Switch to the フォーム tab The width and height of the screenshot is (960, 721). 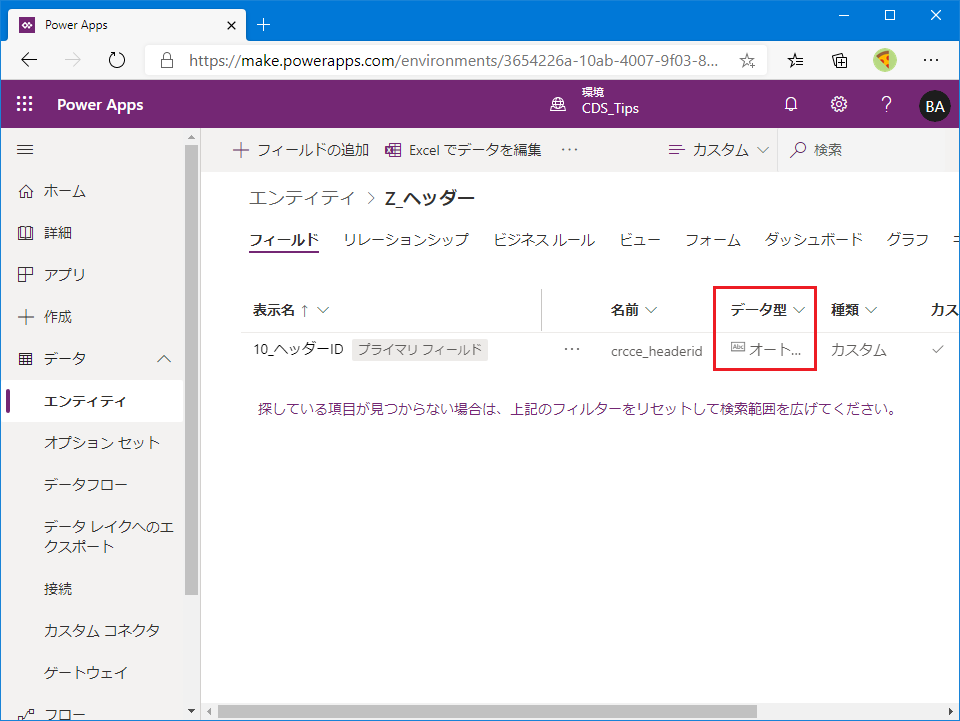coord(713,240)
